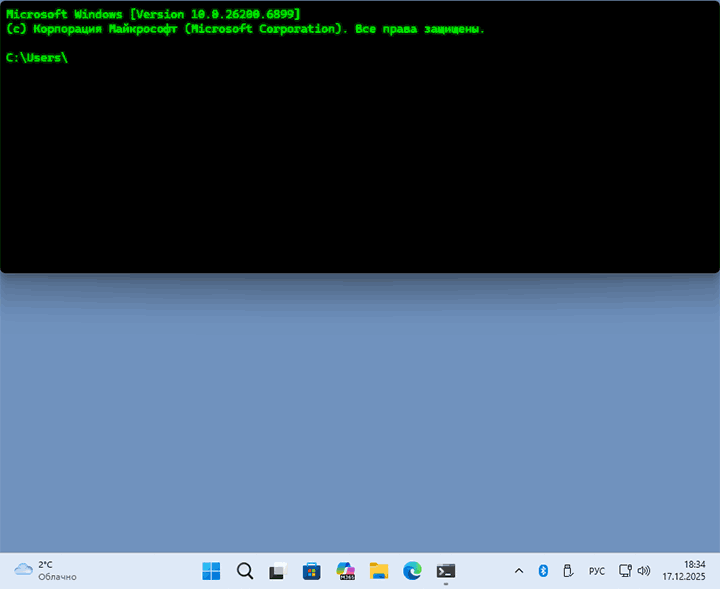Open the weather widget showing 2°C
Image resolution: width=720 pixels, height=589 pixels.
click(x=46, y=571)
